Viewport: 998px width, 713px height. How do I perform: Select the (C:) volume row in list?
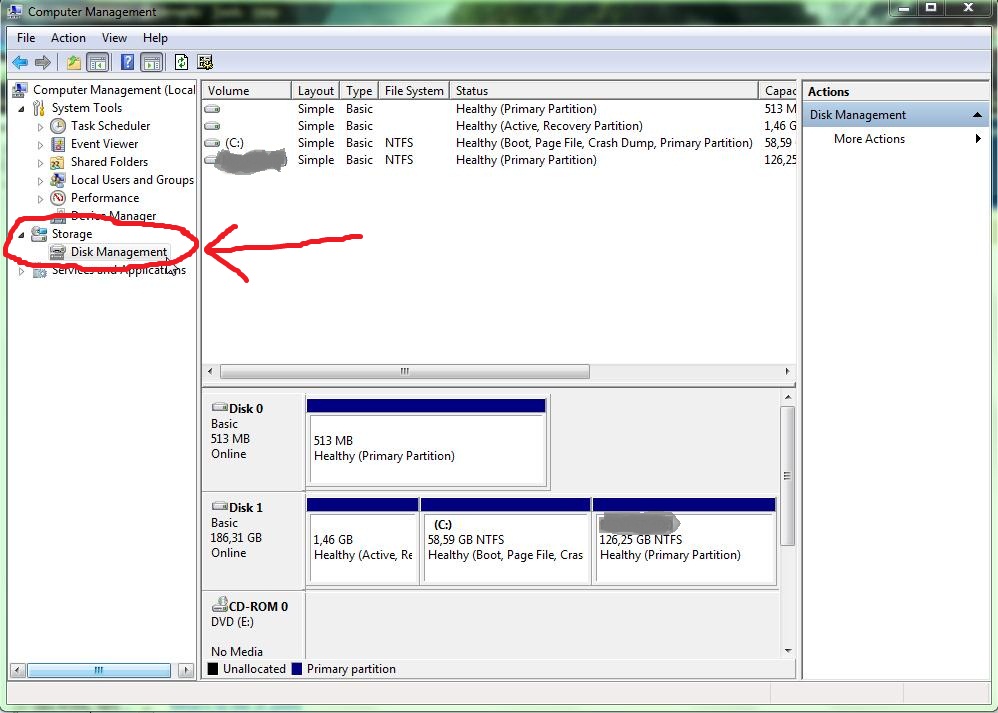click(x=500, y=143)
